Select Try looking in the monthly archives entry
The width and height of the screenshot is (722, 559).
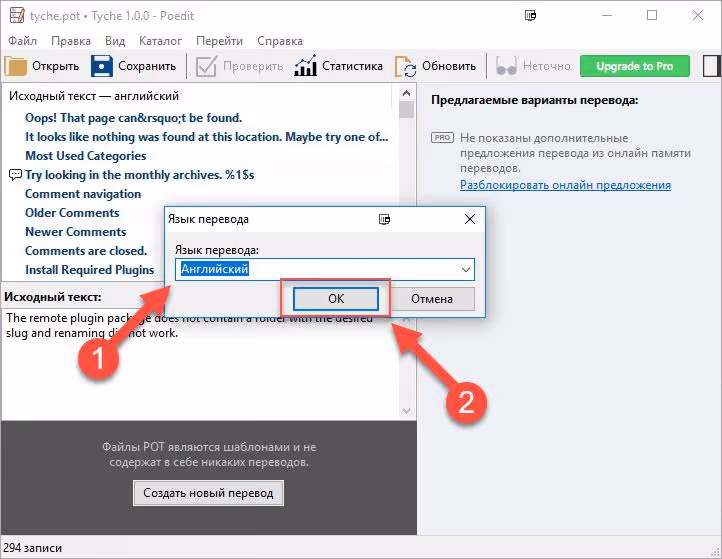click(x=140, y=175)
